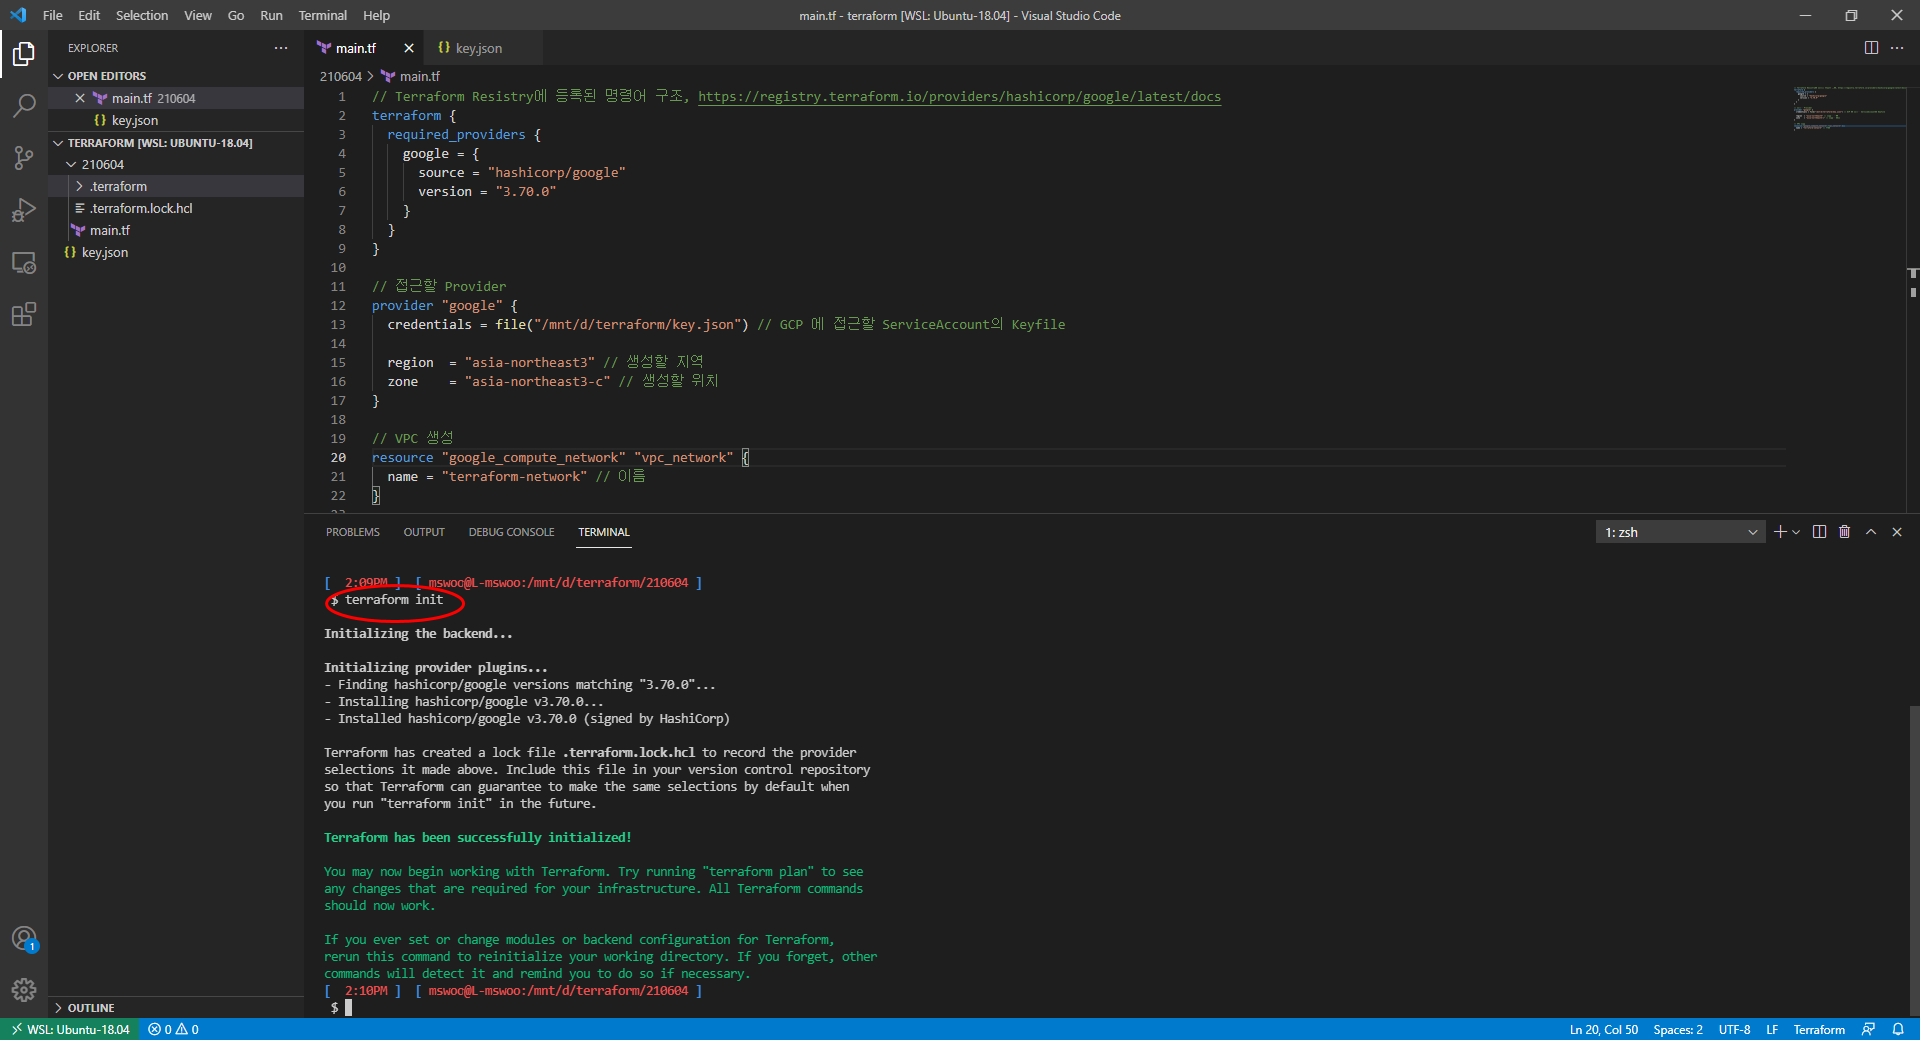1920x1040 pixels.
Task: Split the editor to the right
Action: click(x=1871, y=48)
